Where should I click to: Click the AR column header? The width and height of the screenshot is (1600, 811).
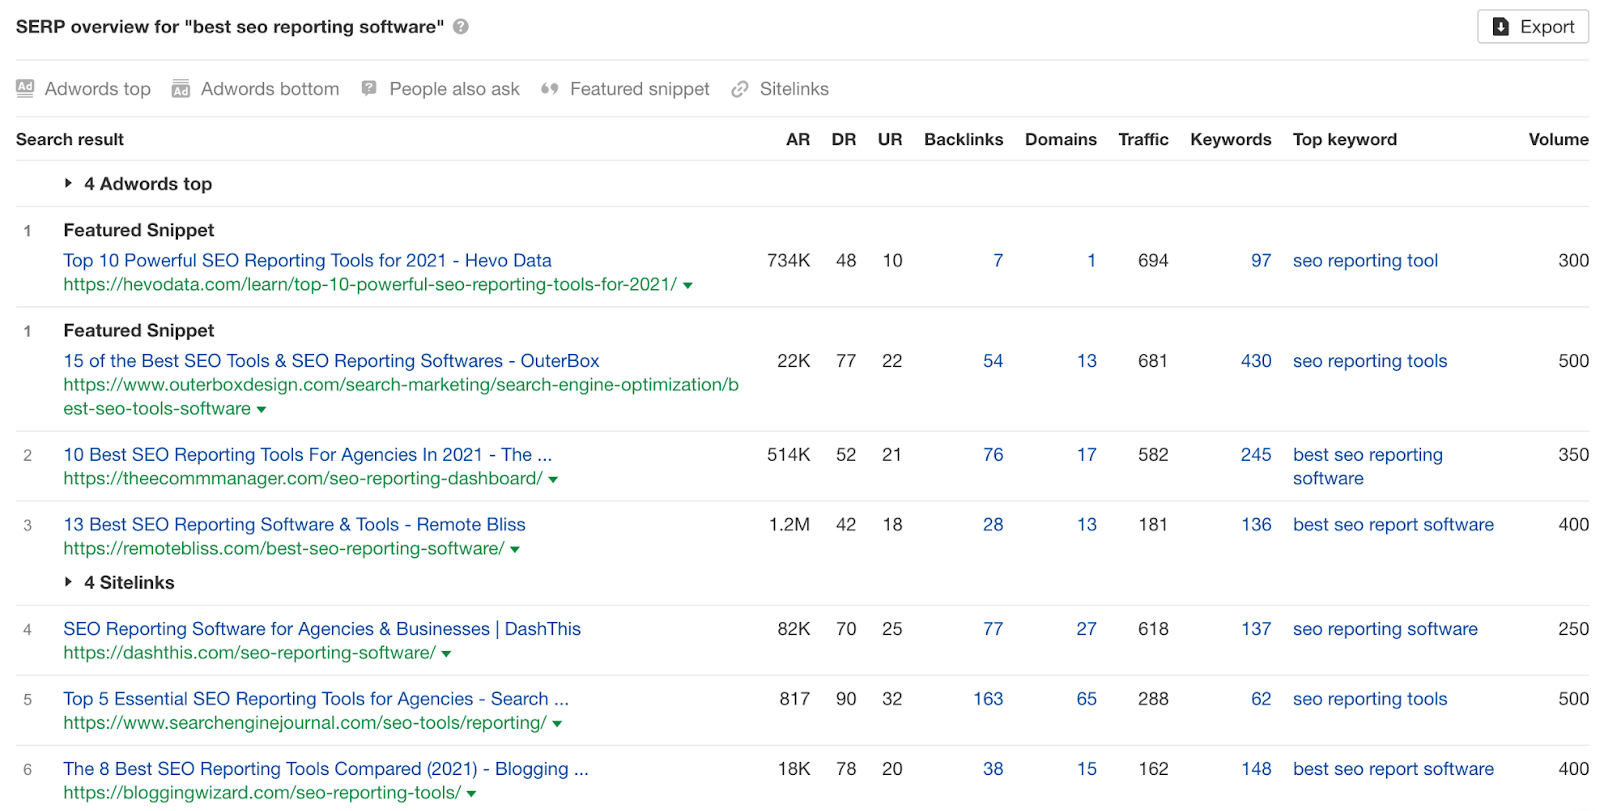click(x=798, y=140)
